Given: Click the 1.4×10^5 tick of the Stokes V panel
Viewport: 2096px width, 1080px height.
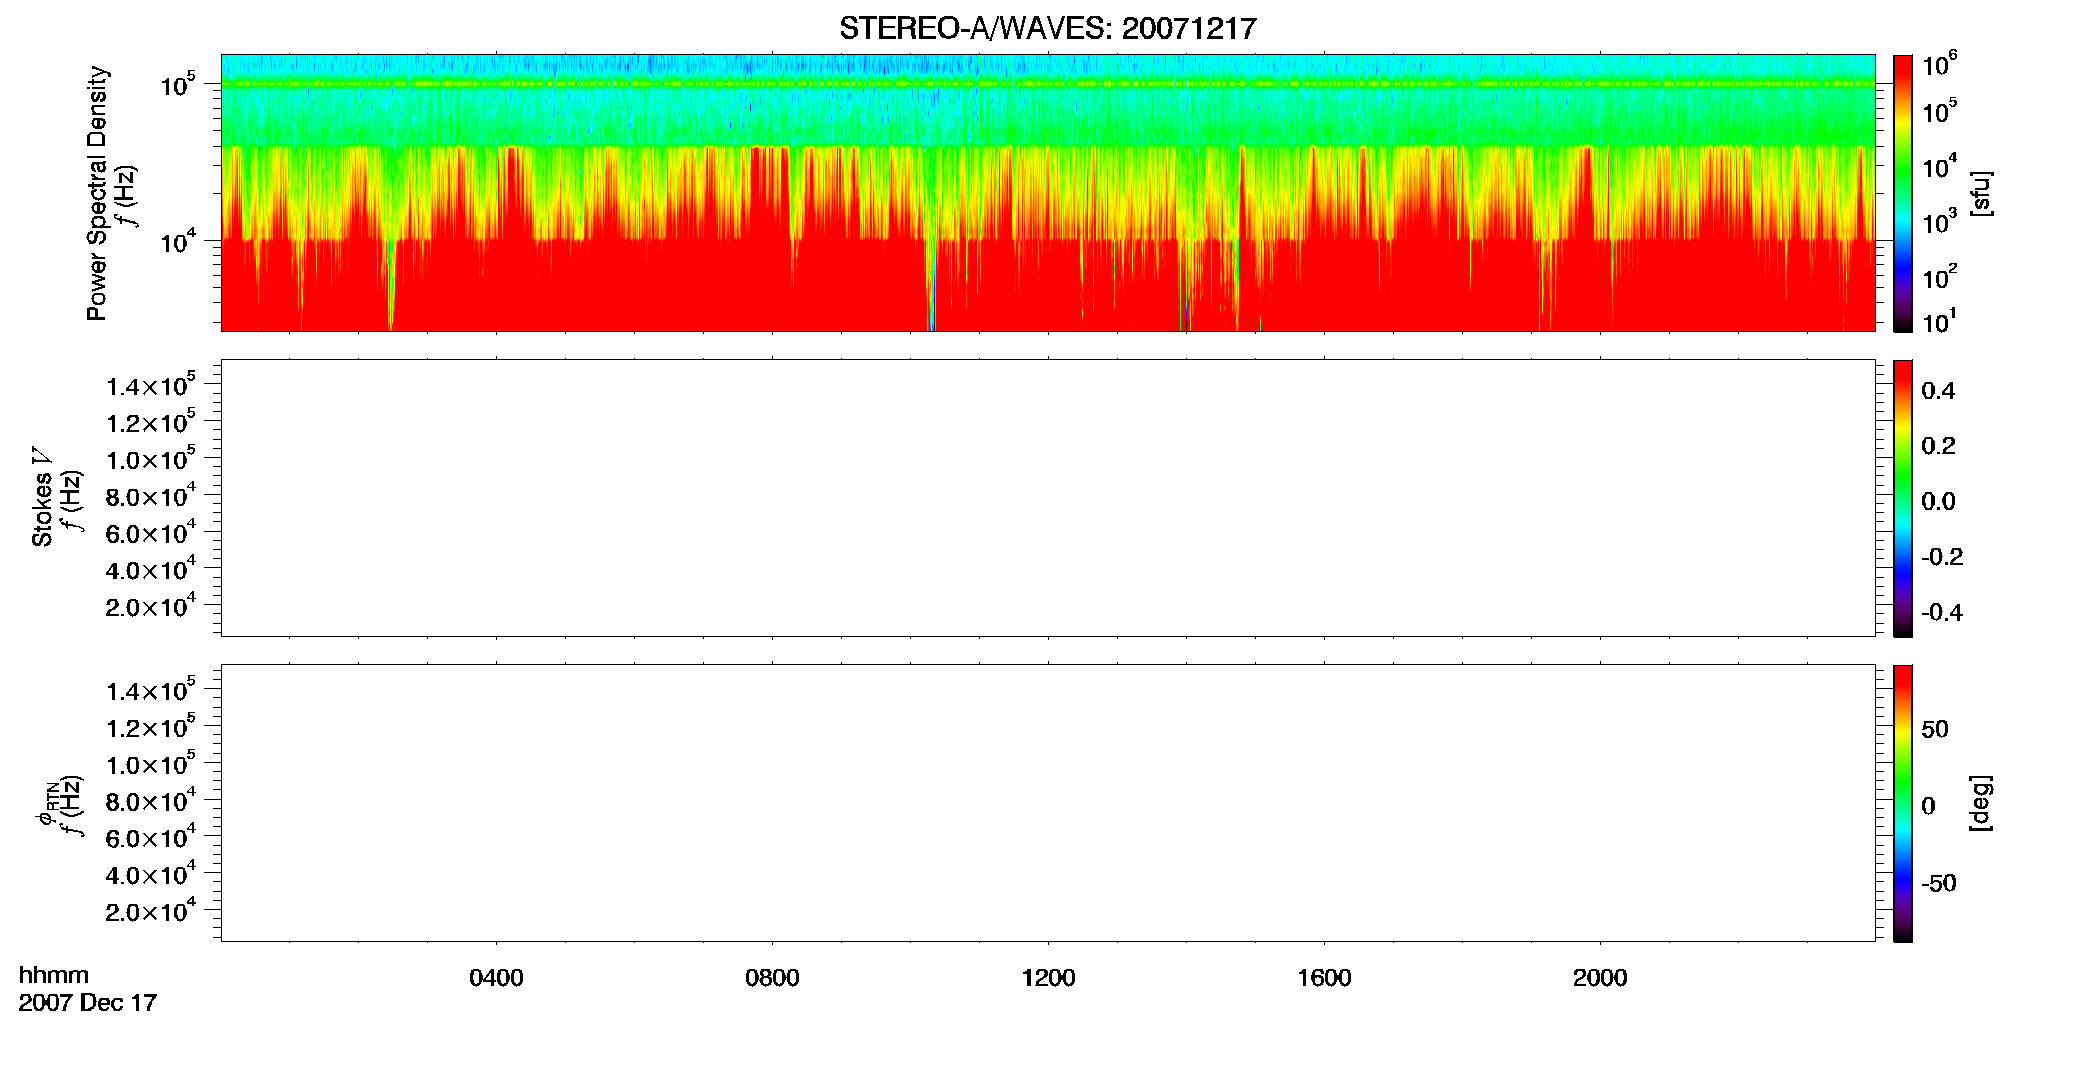Looking at the screenshot, I should click(150, 385).
